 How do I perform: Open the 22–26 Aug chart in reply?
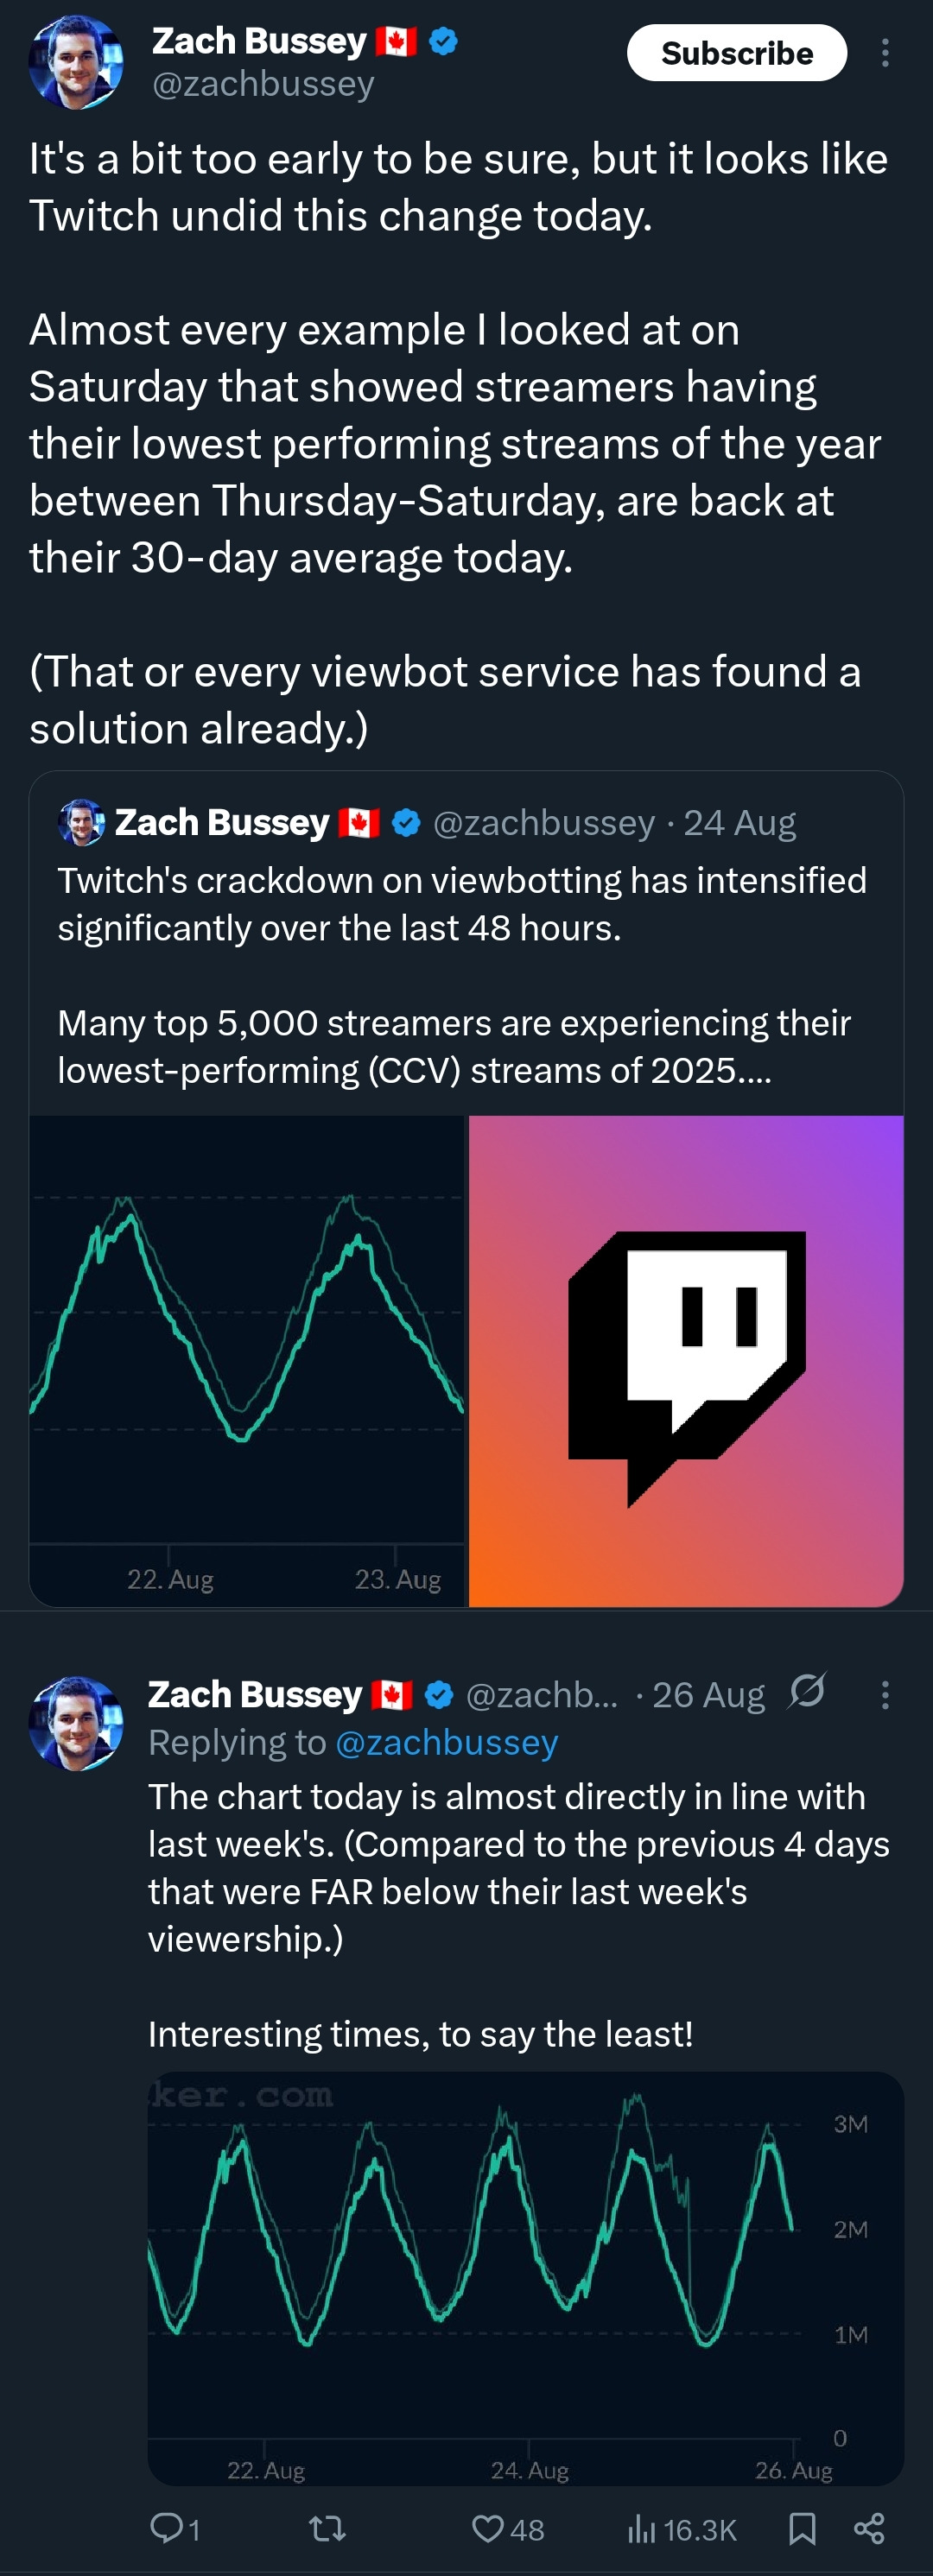pos(525,2278)
